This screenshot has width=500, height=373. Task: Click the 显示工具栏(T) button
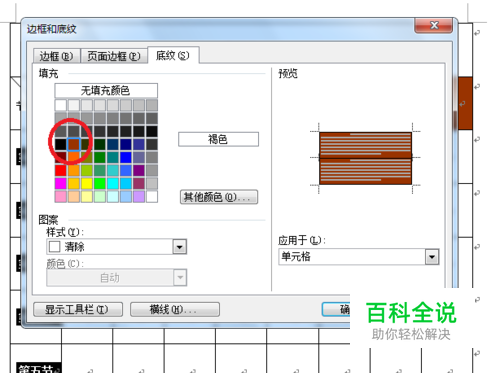[x=78, y=310]
